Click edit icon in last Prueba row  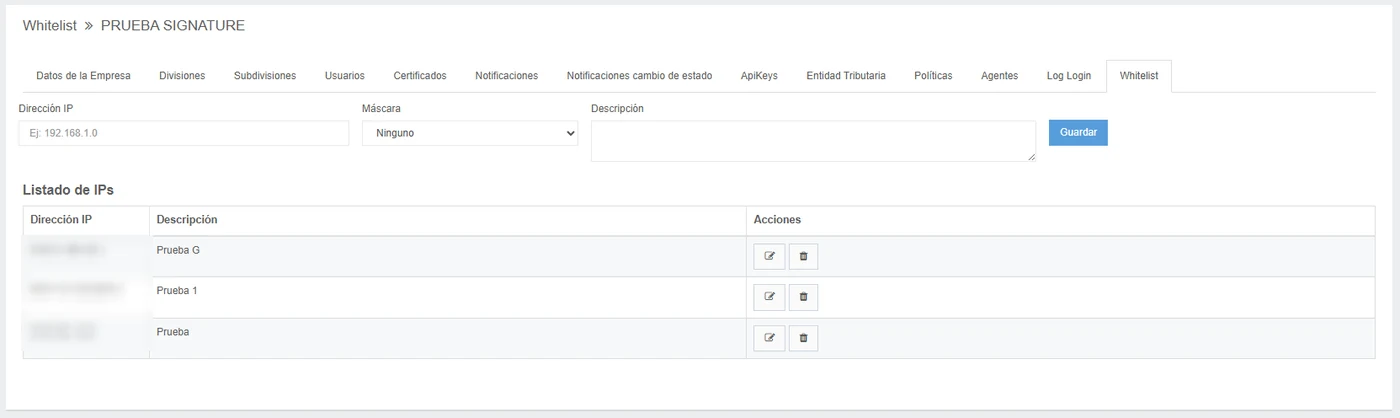pyautogui.click(x=769, y=338)
